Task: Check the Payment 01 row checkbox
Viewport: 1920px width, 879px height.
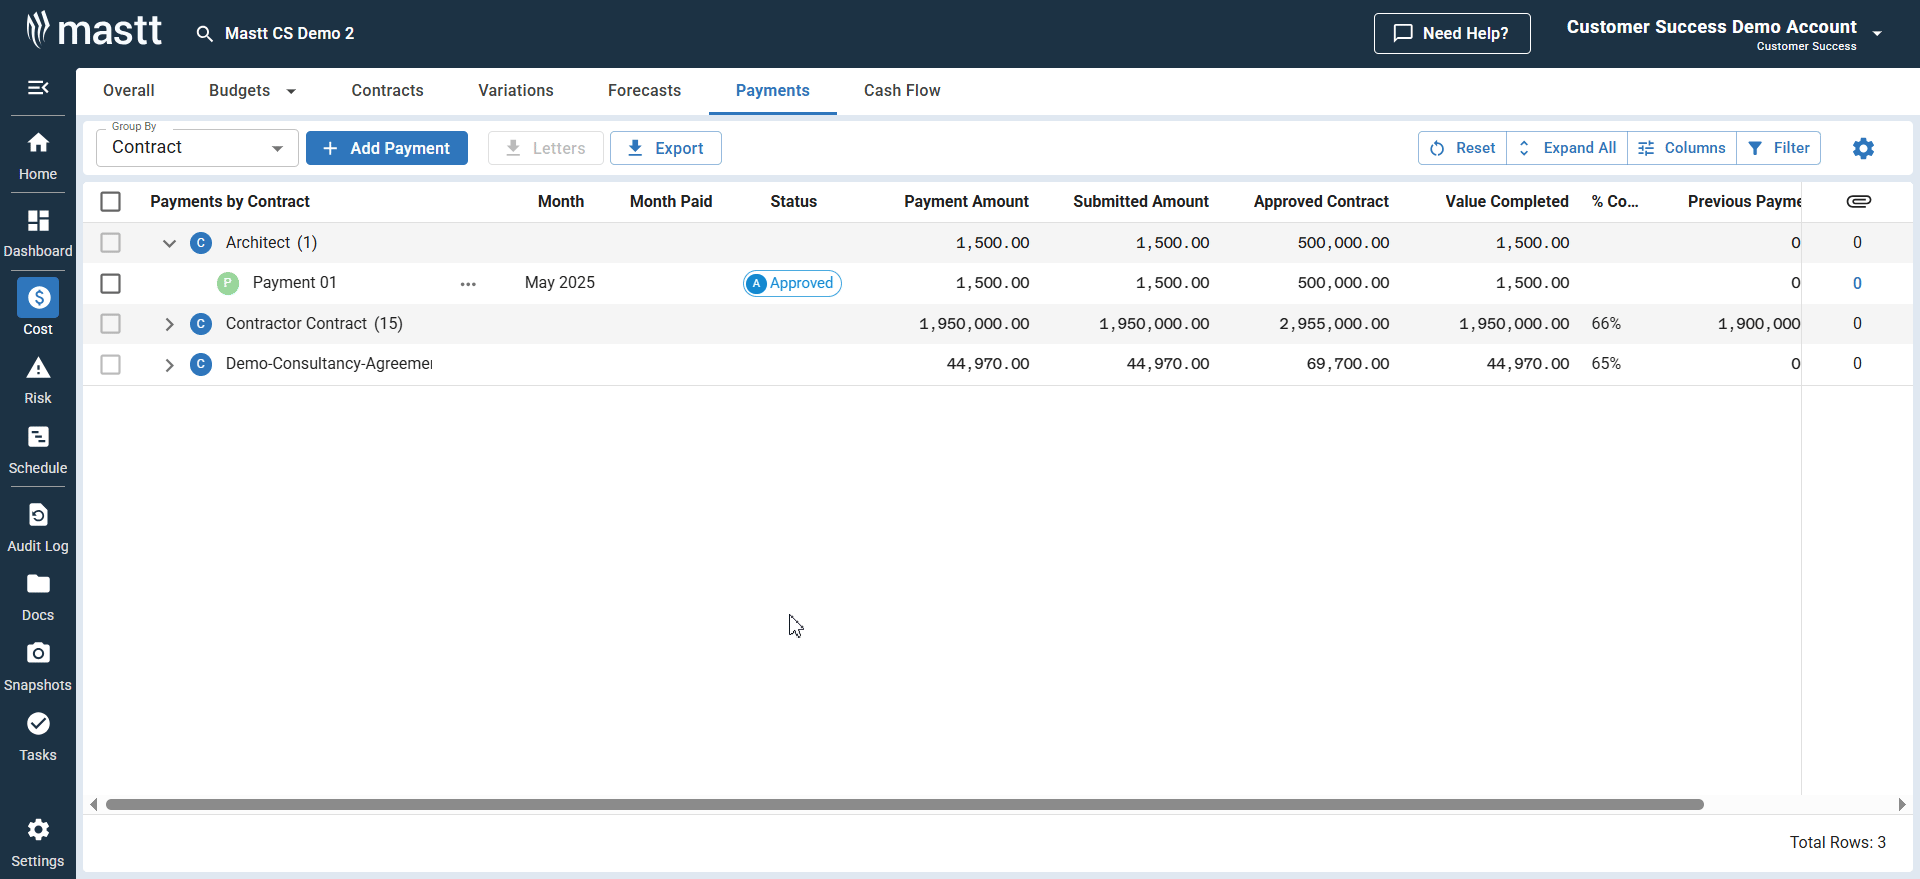Action: point(111,284)
